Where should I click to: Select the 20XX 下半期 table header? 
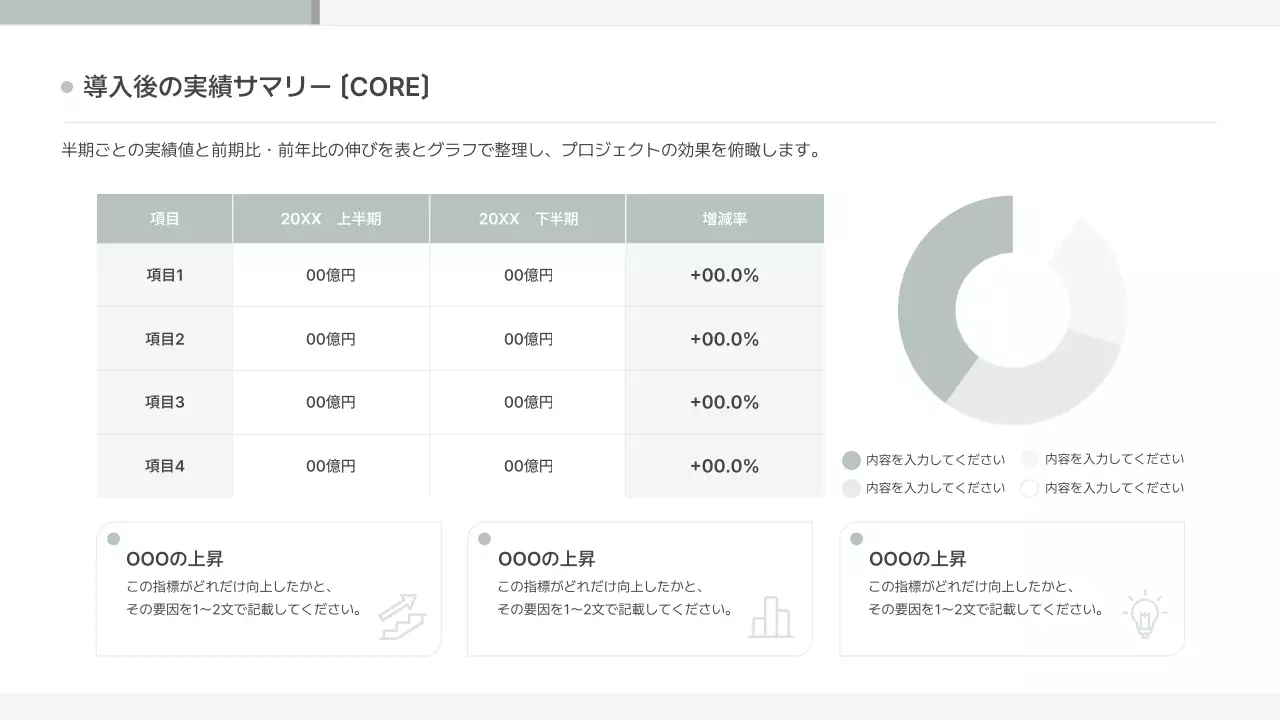pos(528,218)
